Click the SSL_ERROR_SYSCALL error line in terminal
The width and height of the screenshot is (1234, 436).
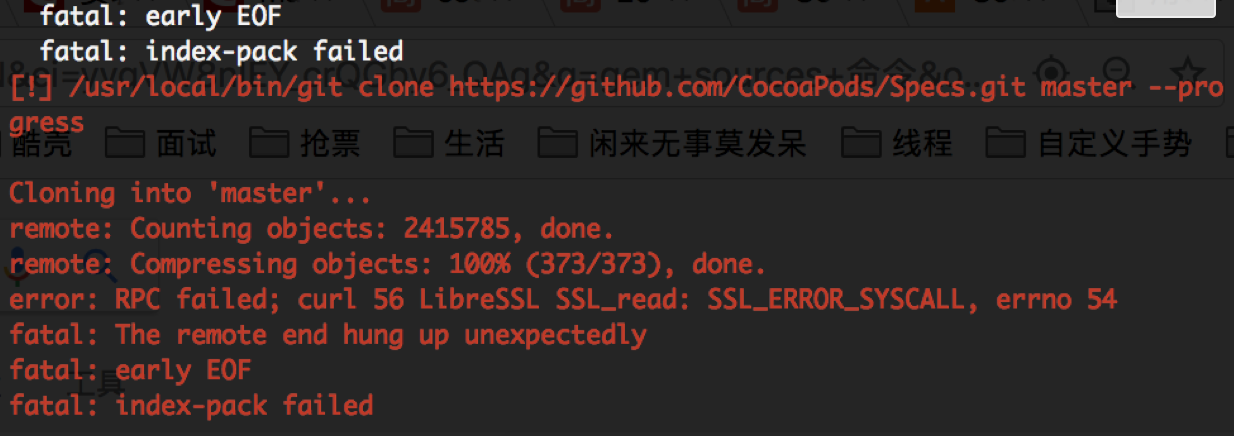562,299
